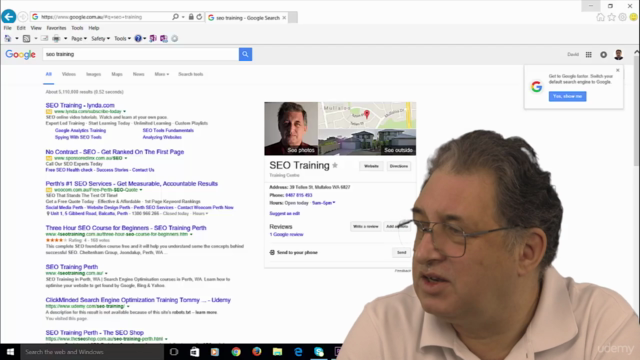Open Google Chrome from the taskbar
The width and height of the screenshot is (640, 360).
click(x=236, y=352)
